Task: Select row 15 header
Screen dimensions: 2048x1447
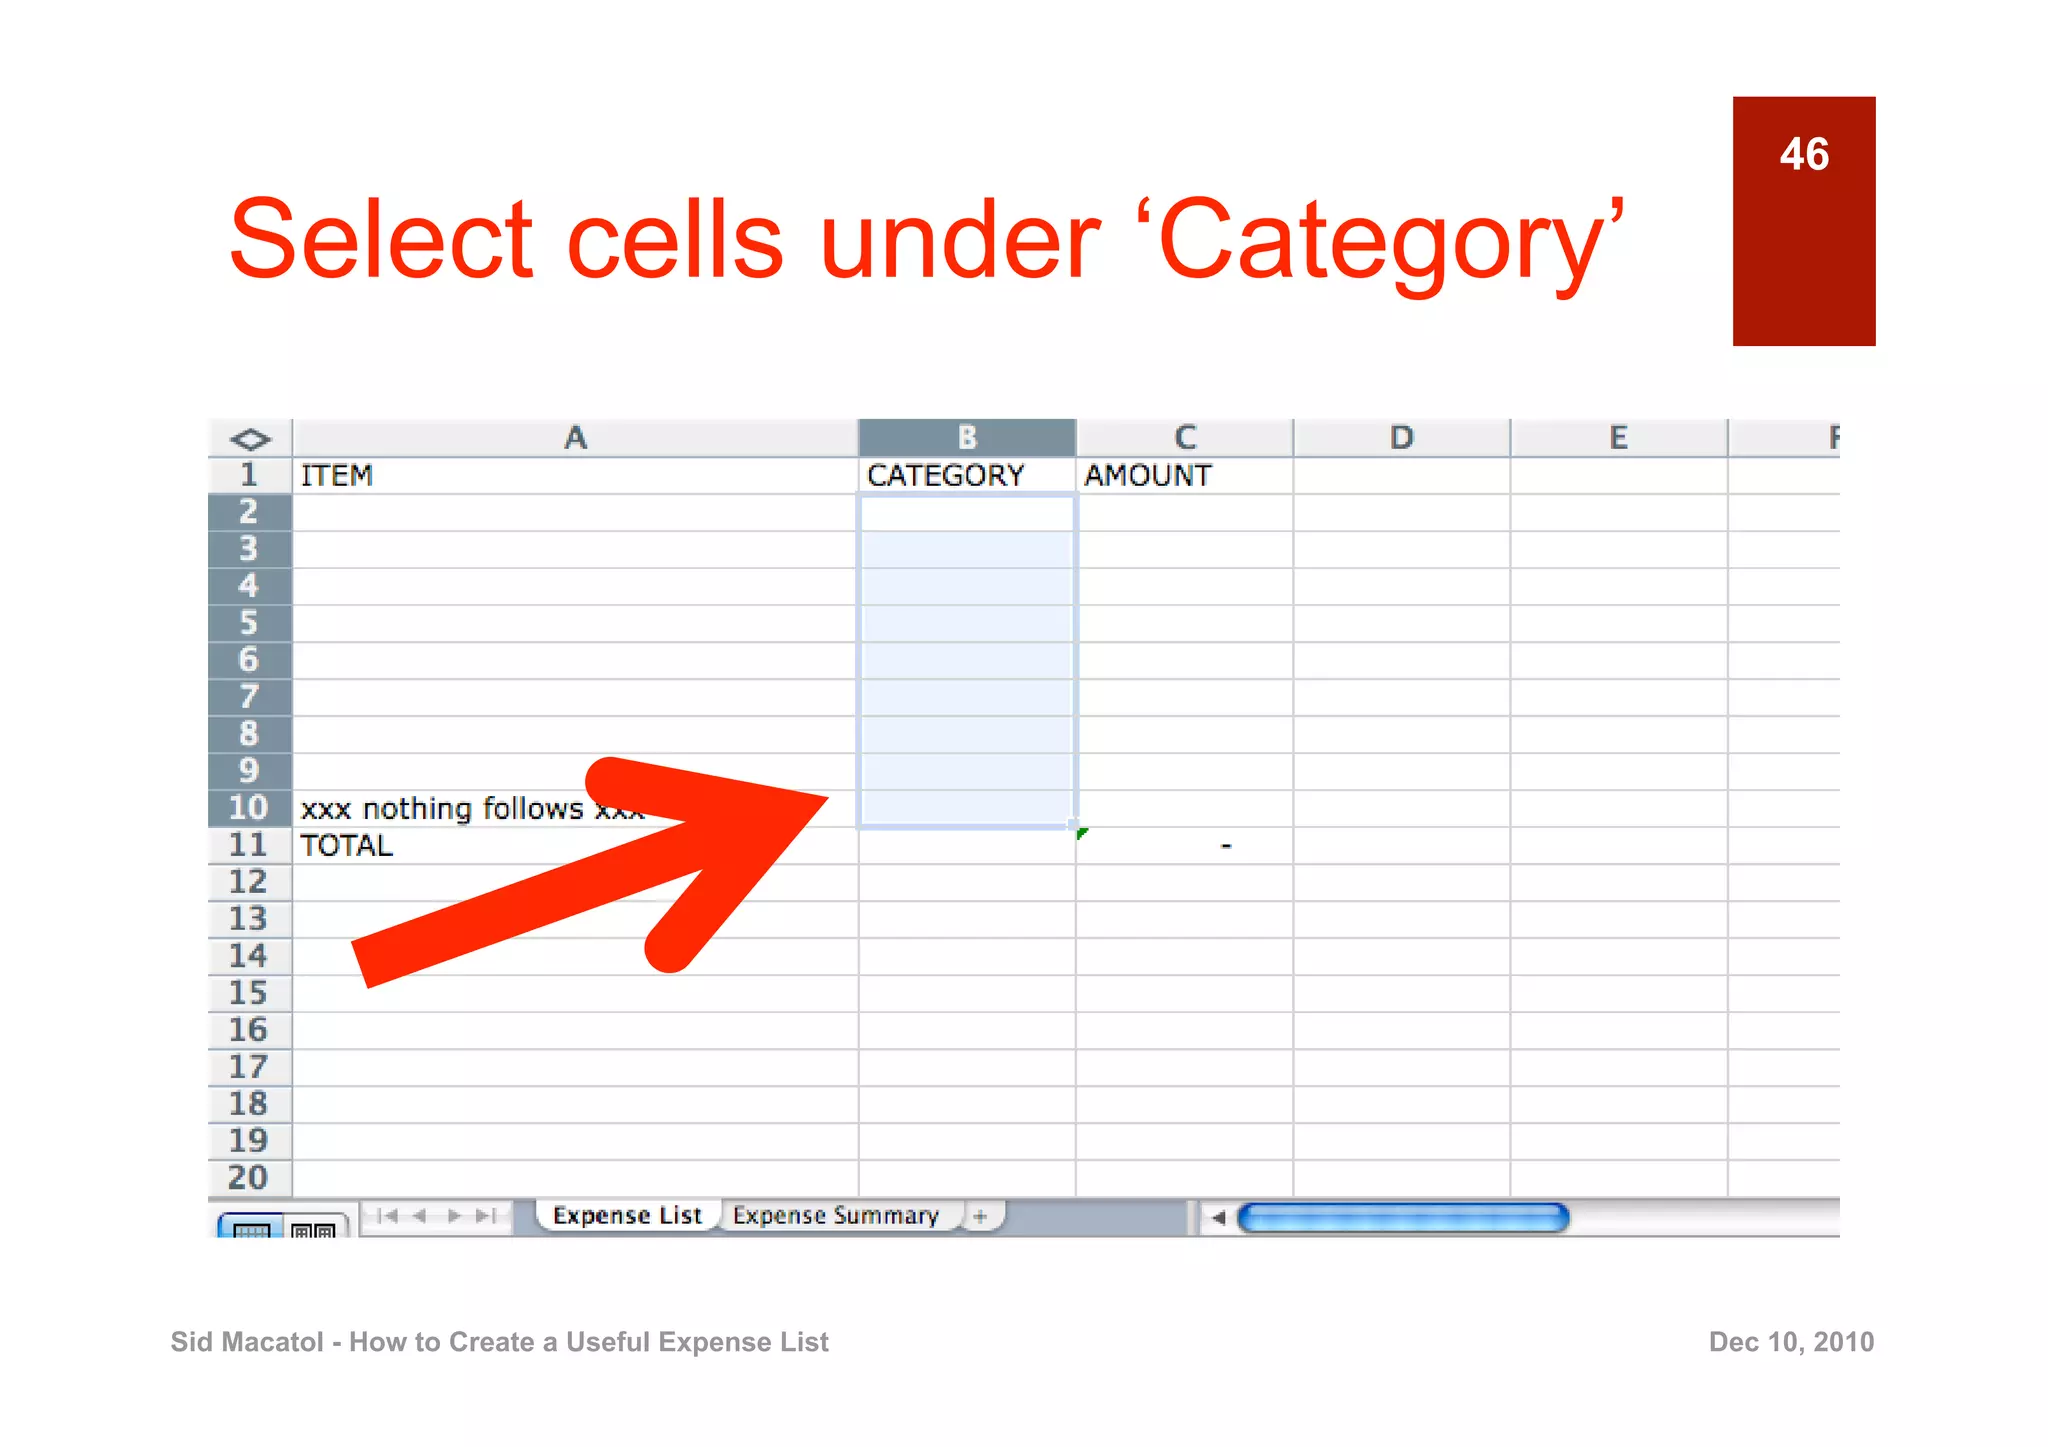Action: pyautogui.click(x=249, y=993)
